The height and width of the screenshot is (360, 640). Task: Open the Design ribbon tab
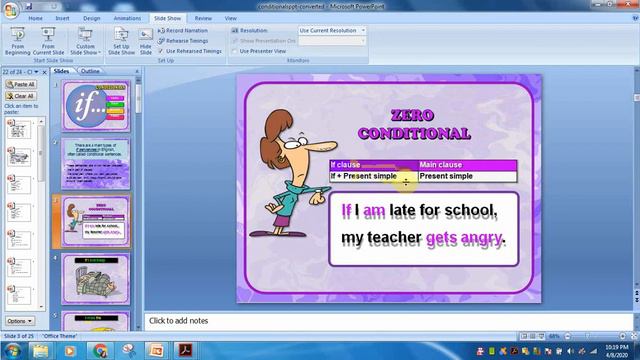click(91, 18)
